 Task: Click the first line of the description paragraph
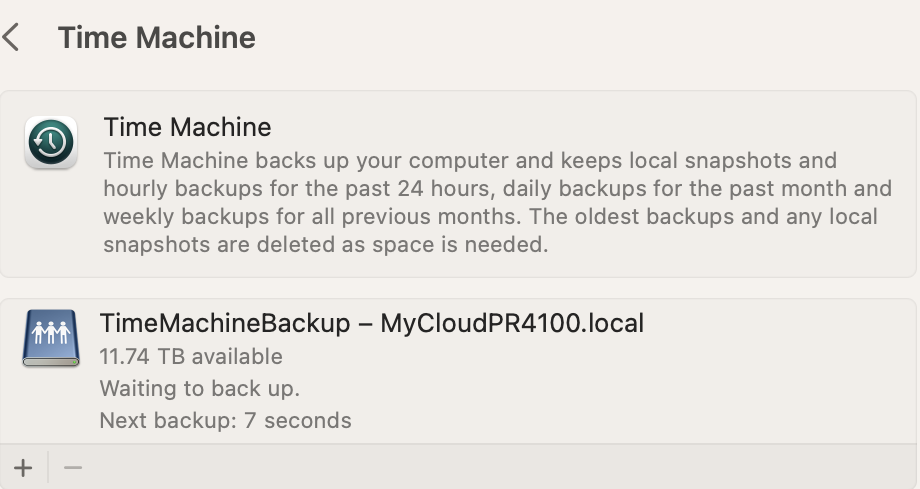[470, 161]
